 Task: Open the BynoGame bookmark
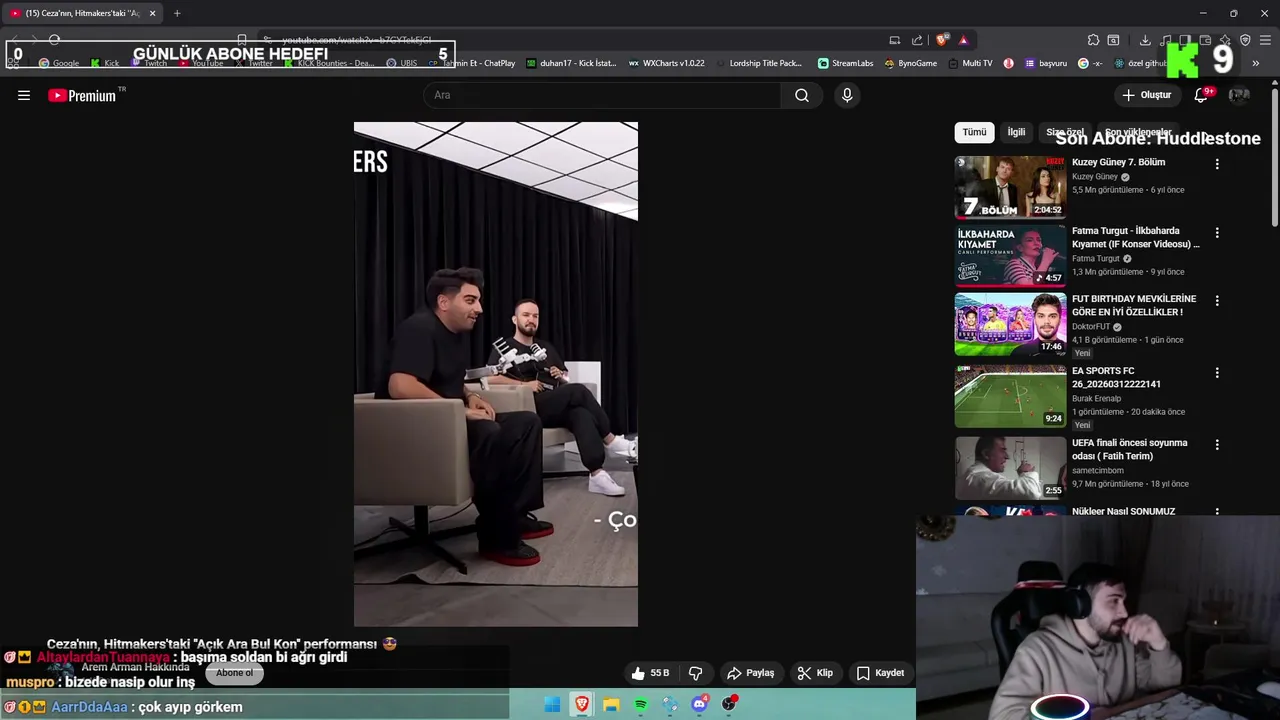coord(910,63)
